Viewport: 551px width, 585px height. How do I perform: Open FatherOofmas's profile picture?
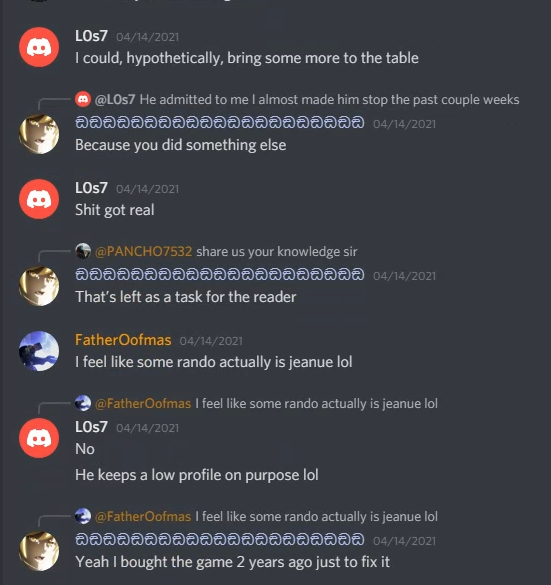(x=39, y=351)
